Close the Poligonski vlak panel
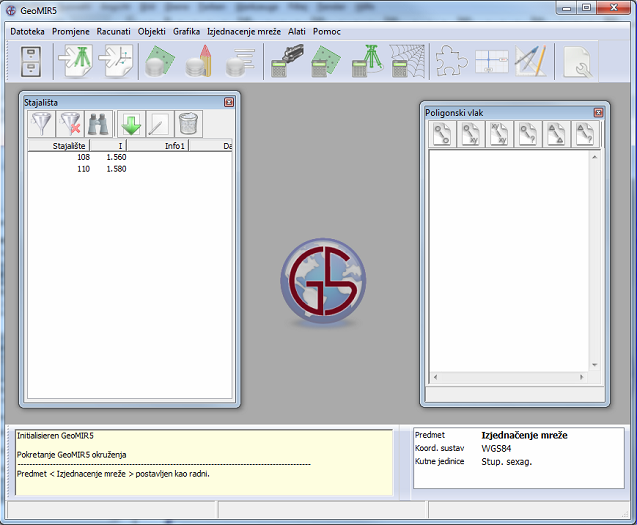The width and height of the screenshot is (637, 525). pos(598,113)
